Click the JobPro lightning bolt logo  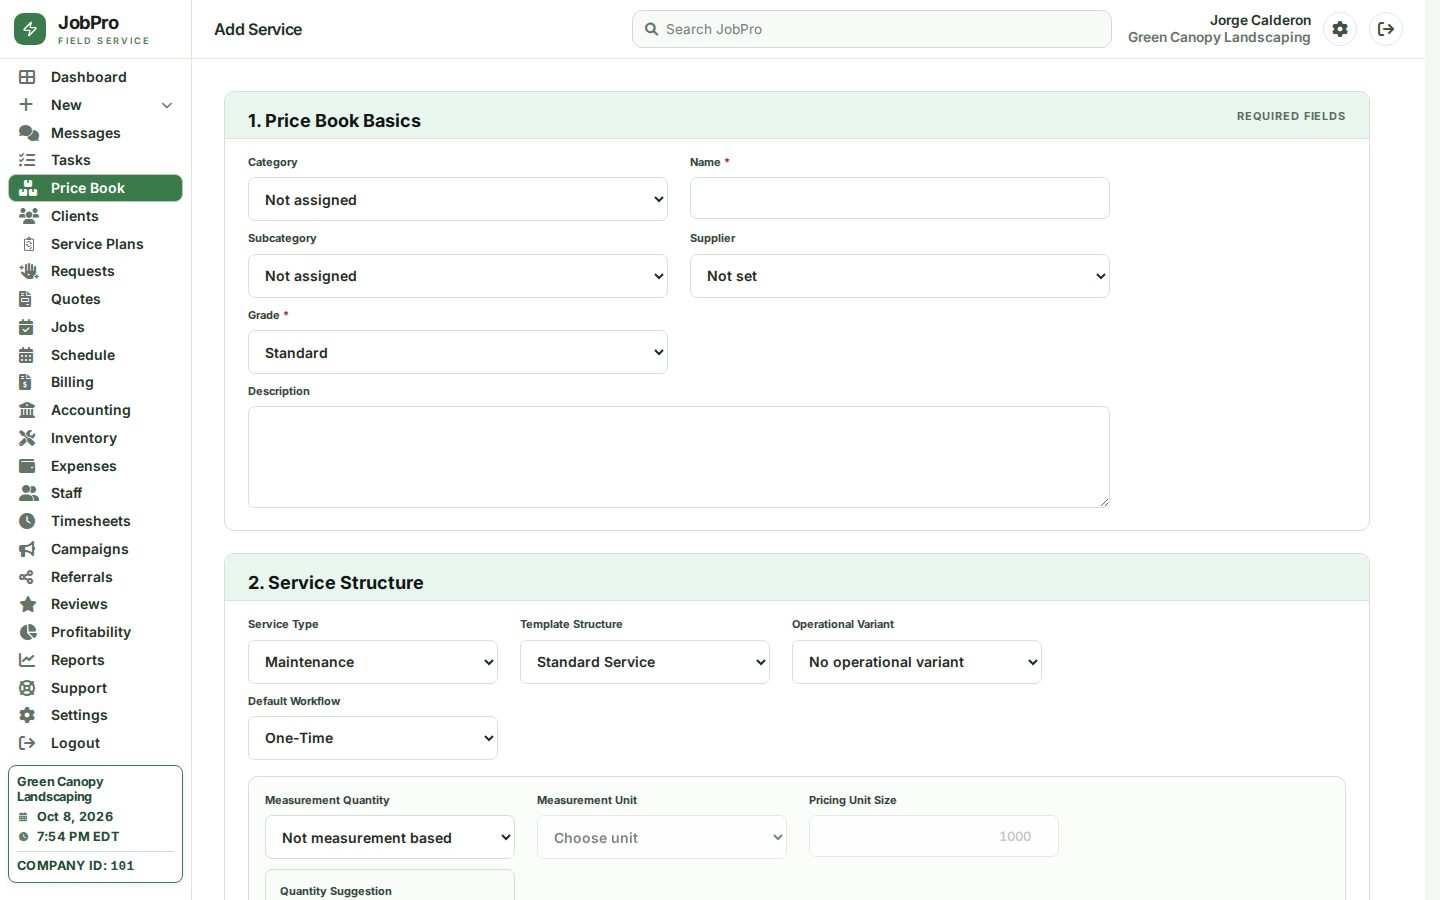(30, 29)
